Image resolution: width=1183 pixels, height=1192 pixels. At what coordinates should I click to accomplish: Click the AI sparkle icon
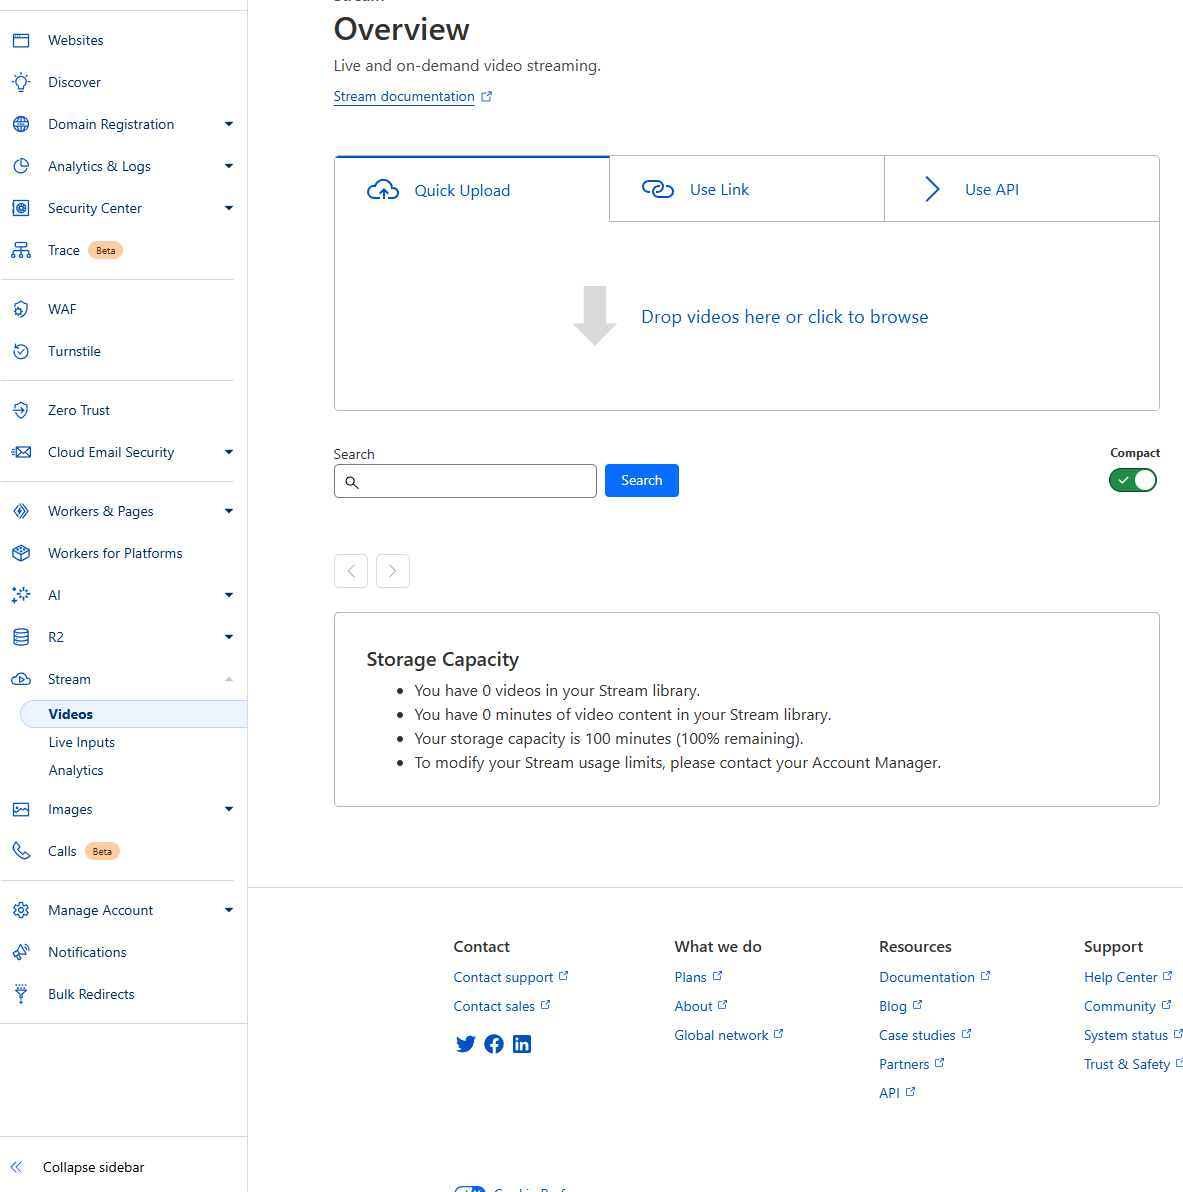click(x=21, y=595)
